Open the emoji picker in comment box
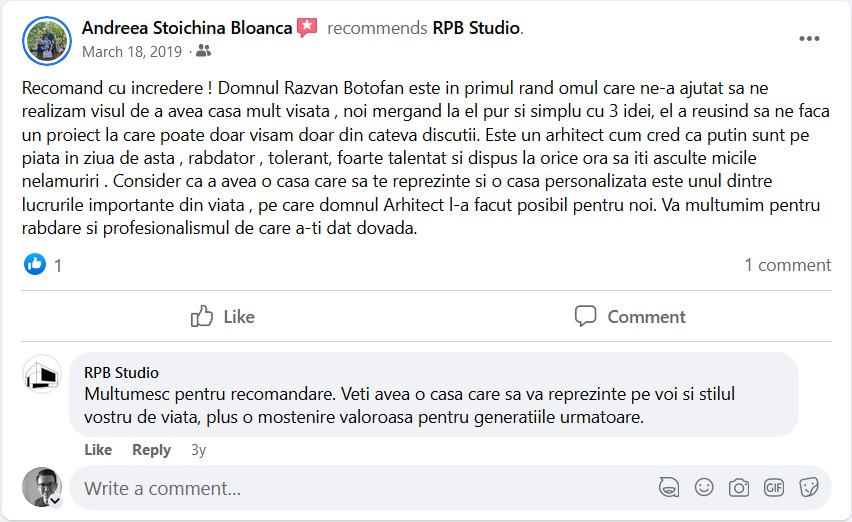 coord(704,488)
